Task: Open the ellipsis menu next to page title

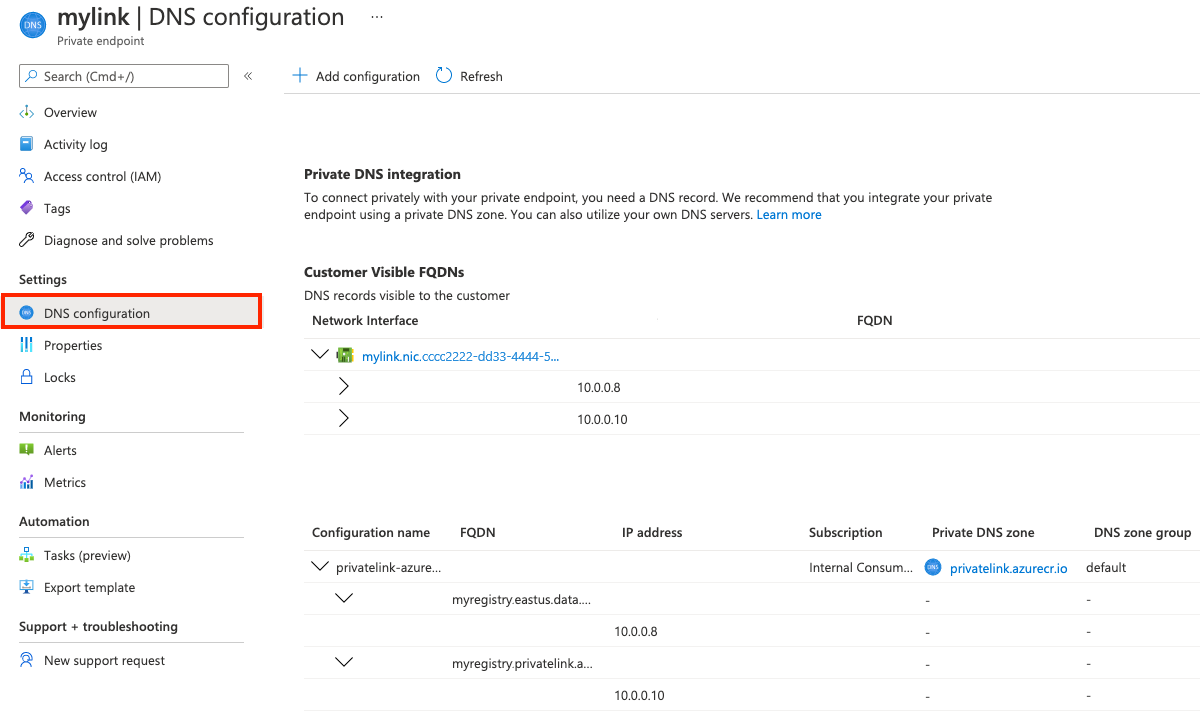Action: 375,16
